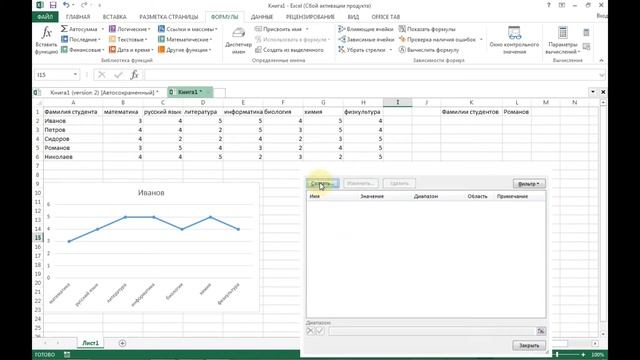Toggle Show Formulas
Image resolution: width=640 pixels, height=360 pixels.
[427, 29]
